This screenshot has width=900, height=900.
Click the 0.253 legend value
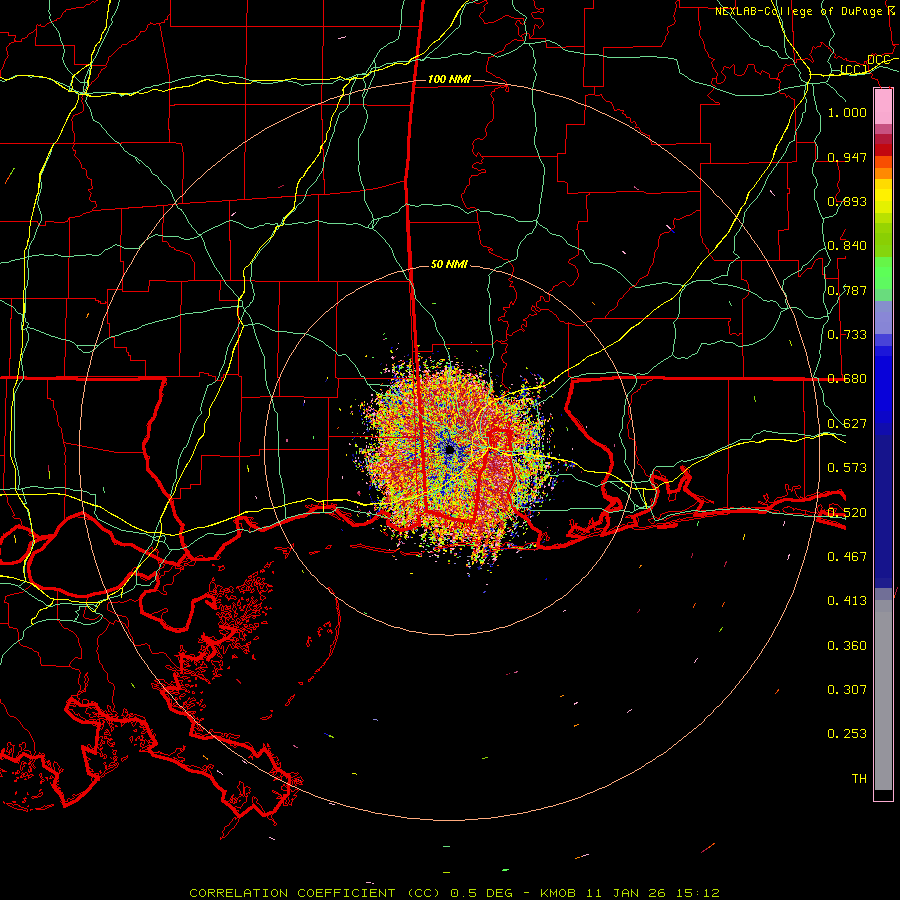[847, 734]
